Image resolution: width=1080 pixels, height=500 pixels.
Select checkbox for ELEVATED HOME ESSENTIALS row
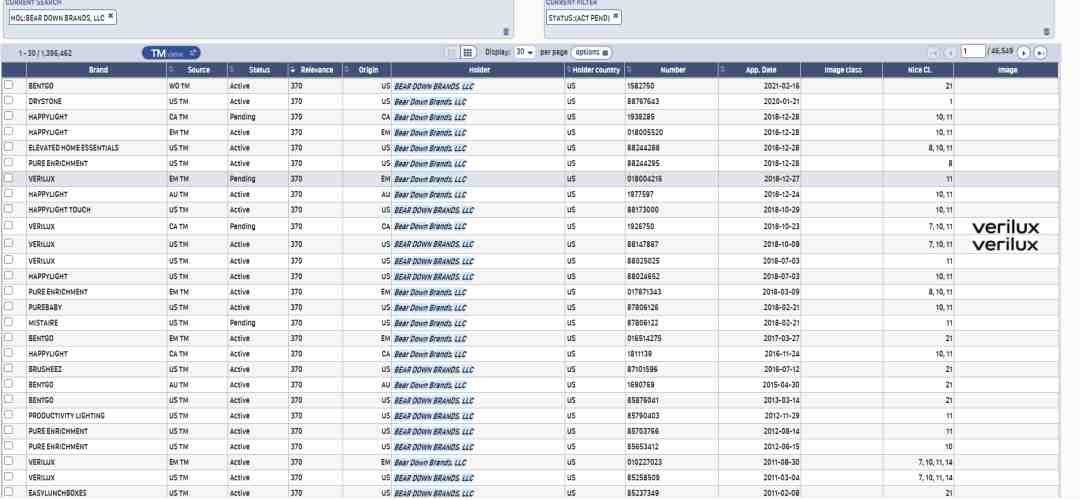pyautogui.click(x=9, y=147)
